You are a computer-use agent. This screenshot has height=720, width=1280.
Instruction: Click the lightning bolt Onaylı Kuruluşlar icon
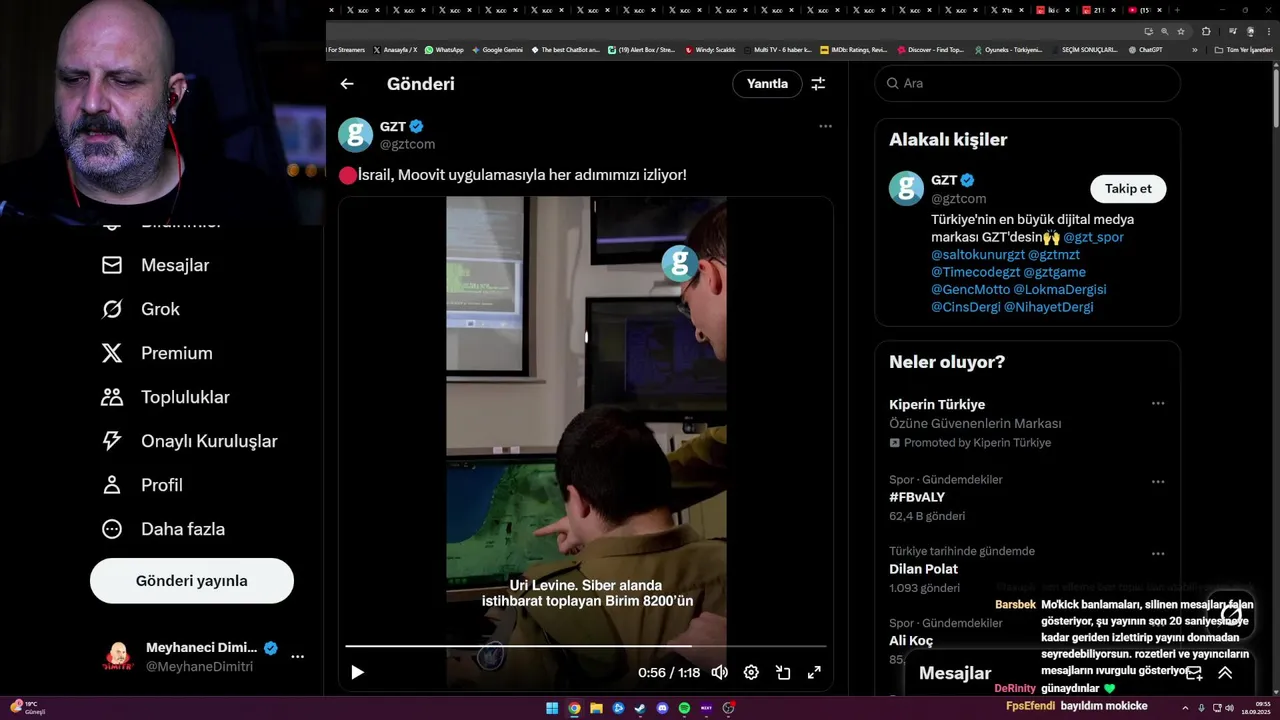tap(112, 441)
